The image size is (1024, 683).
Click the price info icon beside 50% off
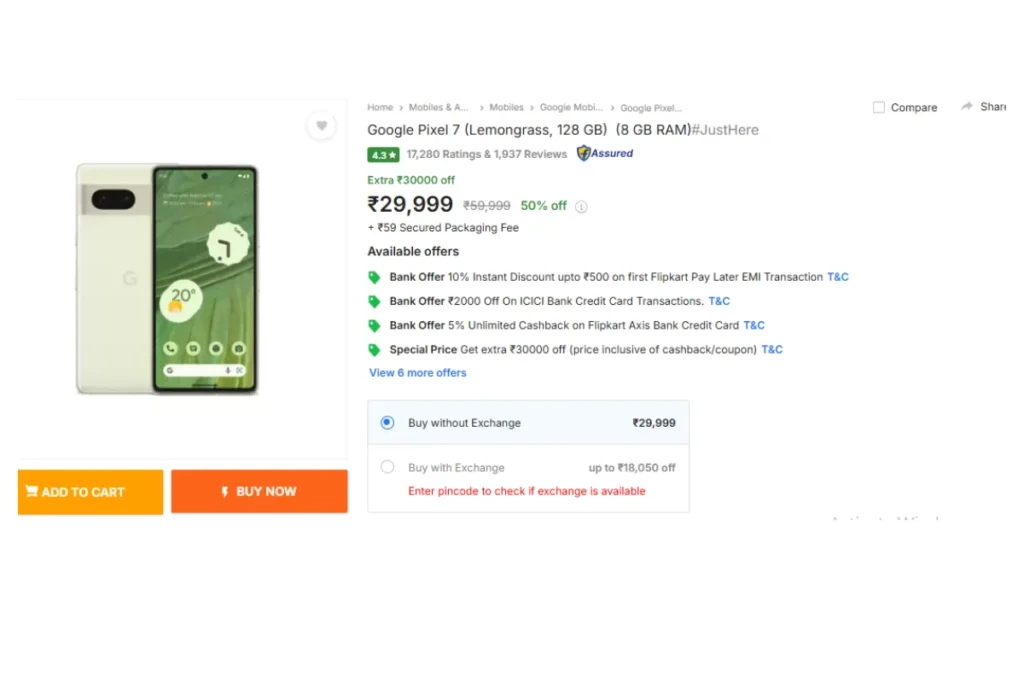[x=581, y=206]
